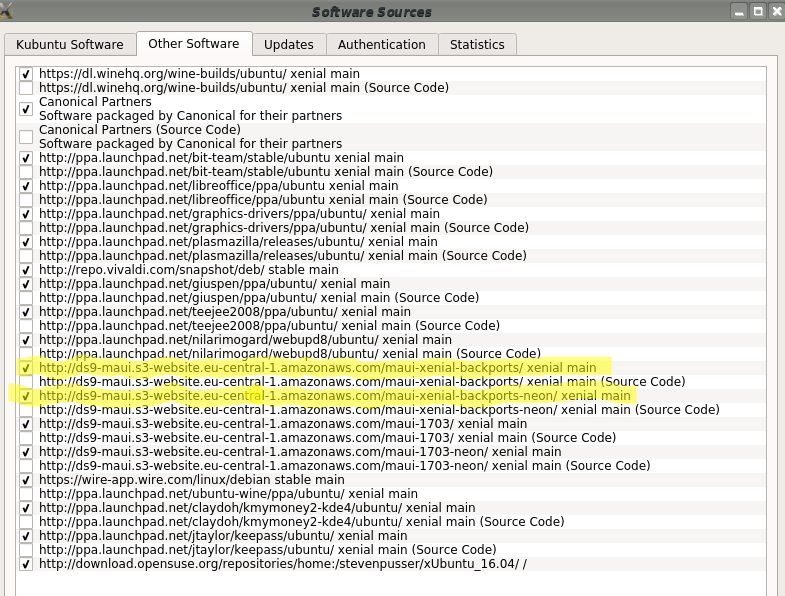
Task: Click the window menu icon in title bar
Action: pyautogui.click(x=8, y=11)
